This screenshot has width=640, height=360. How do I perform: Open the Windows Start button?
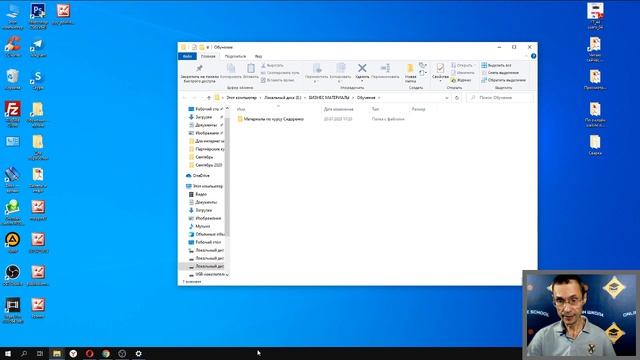pyautogui.click(x=7, y=353)
